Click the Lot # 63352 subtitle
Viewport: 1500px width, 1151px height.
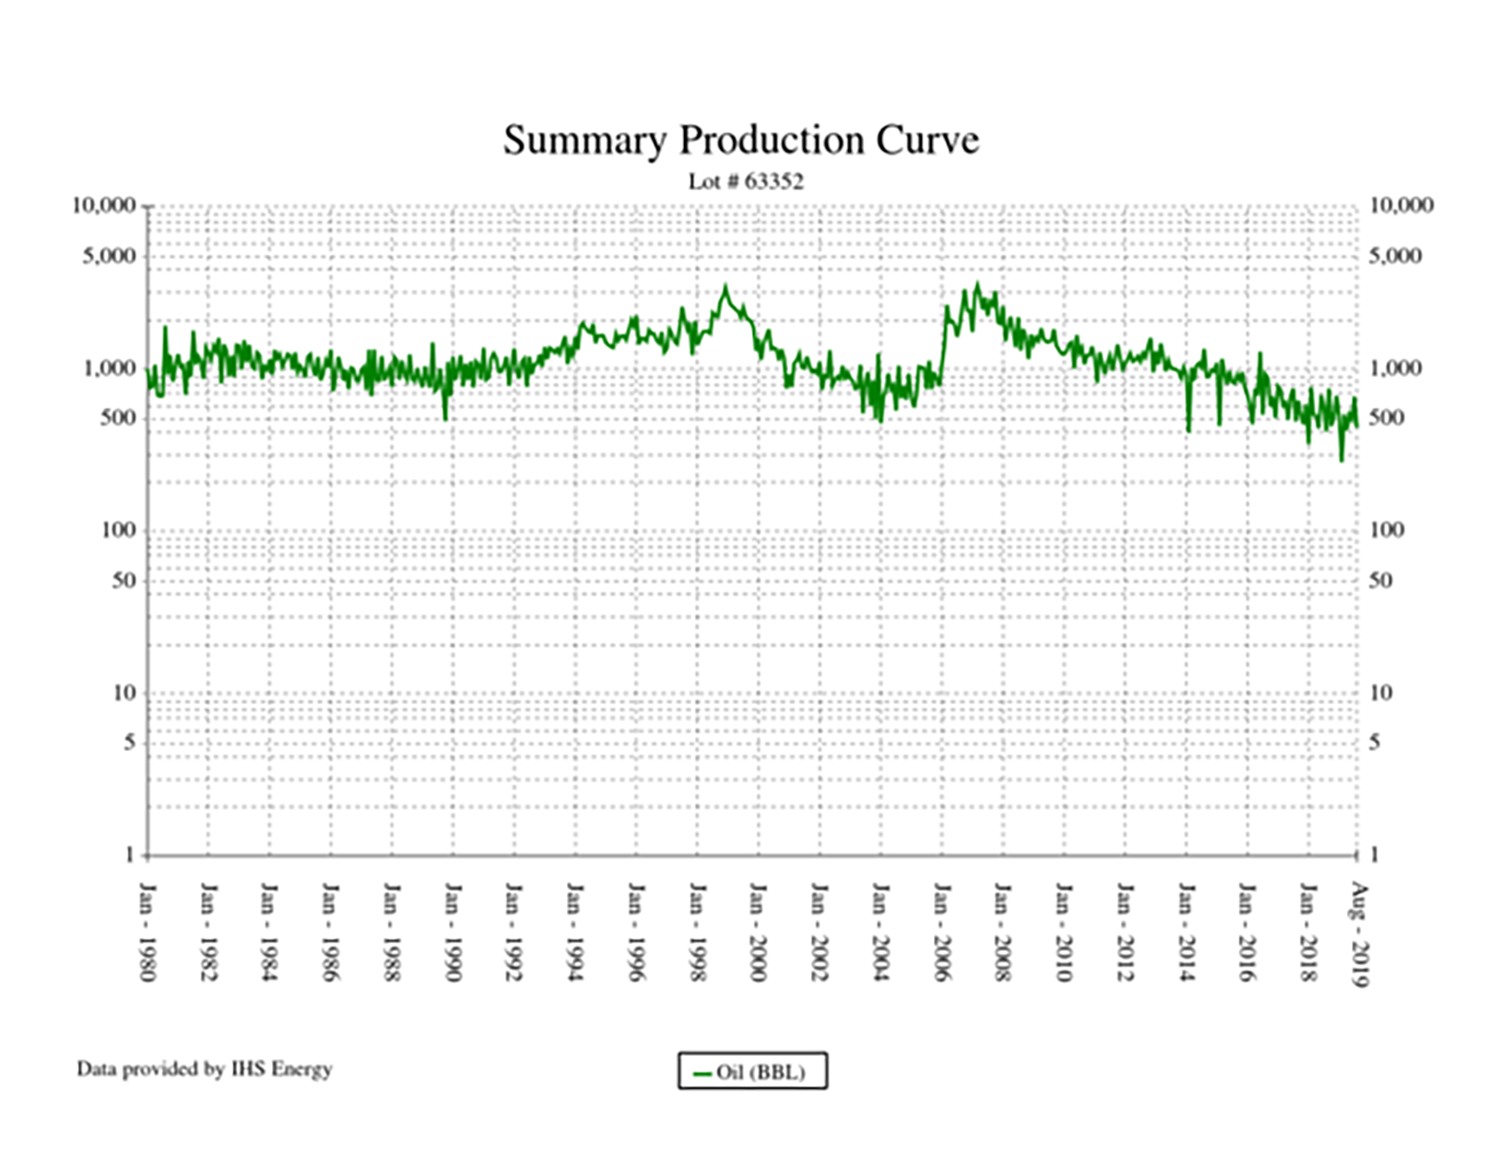click(x=746, y=182)
